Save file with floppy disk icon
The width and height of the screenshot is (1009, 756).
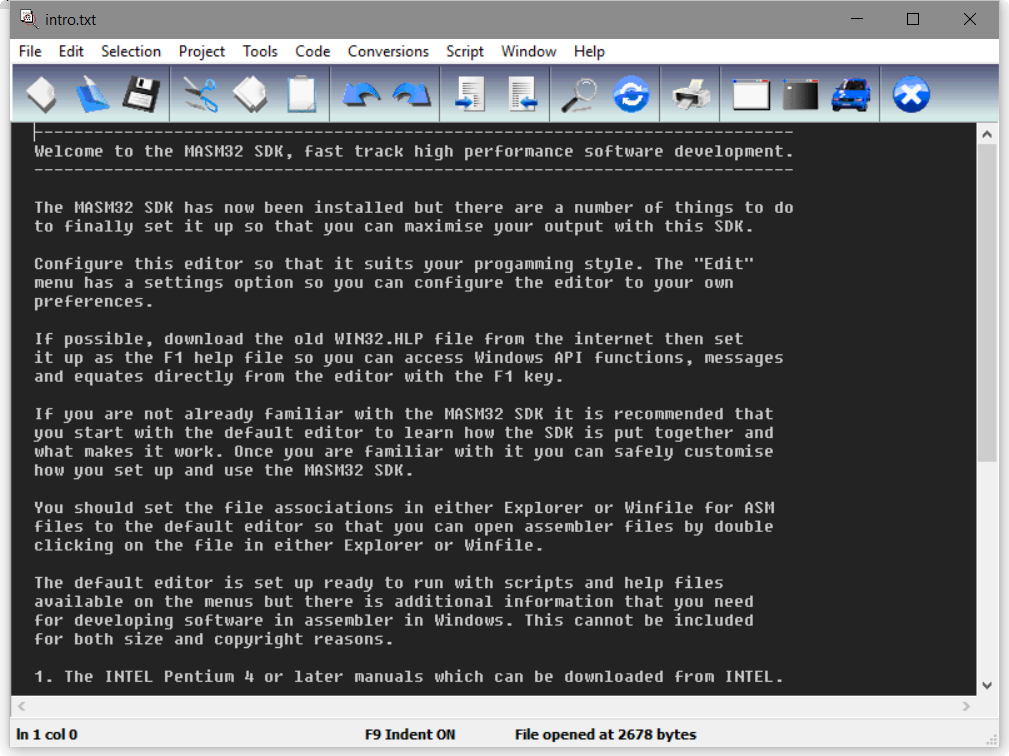(141, 95)
